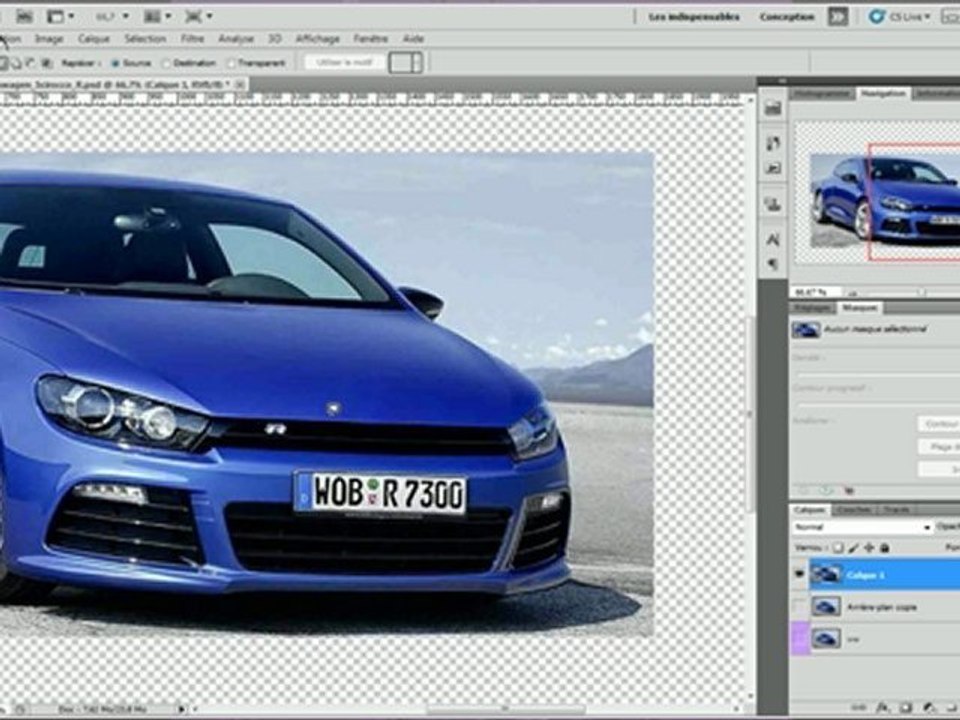The height and width of the screenshot is (720, 960).
Task: Toggle visibility of the bottom purple-tagged layer
Action: pyautogui.click(x=799, y=639)
